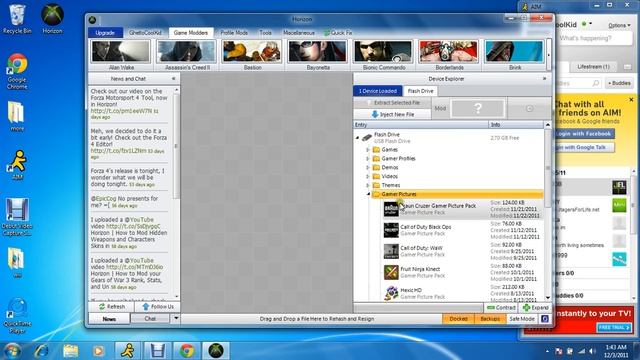Select Call of Duty: WaW picture pack
Screen dimensions: 640x360
pyautogui.click(x=462, y=251)
